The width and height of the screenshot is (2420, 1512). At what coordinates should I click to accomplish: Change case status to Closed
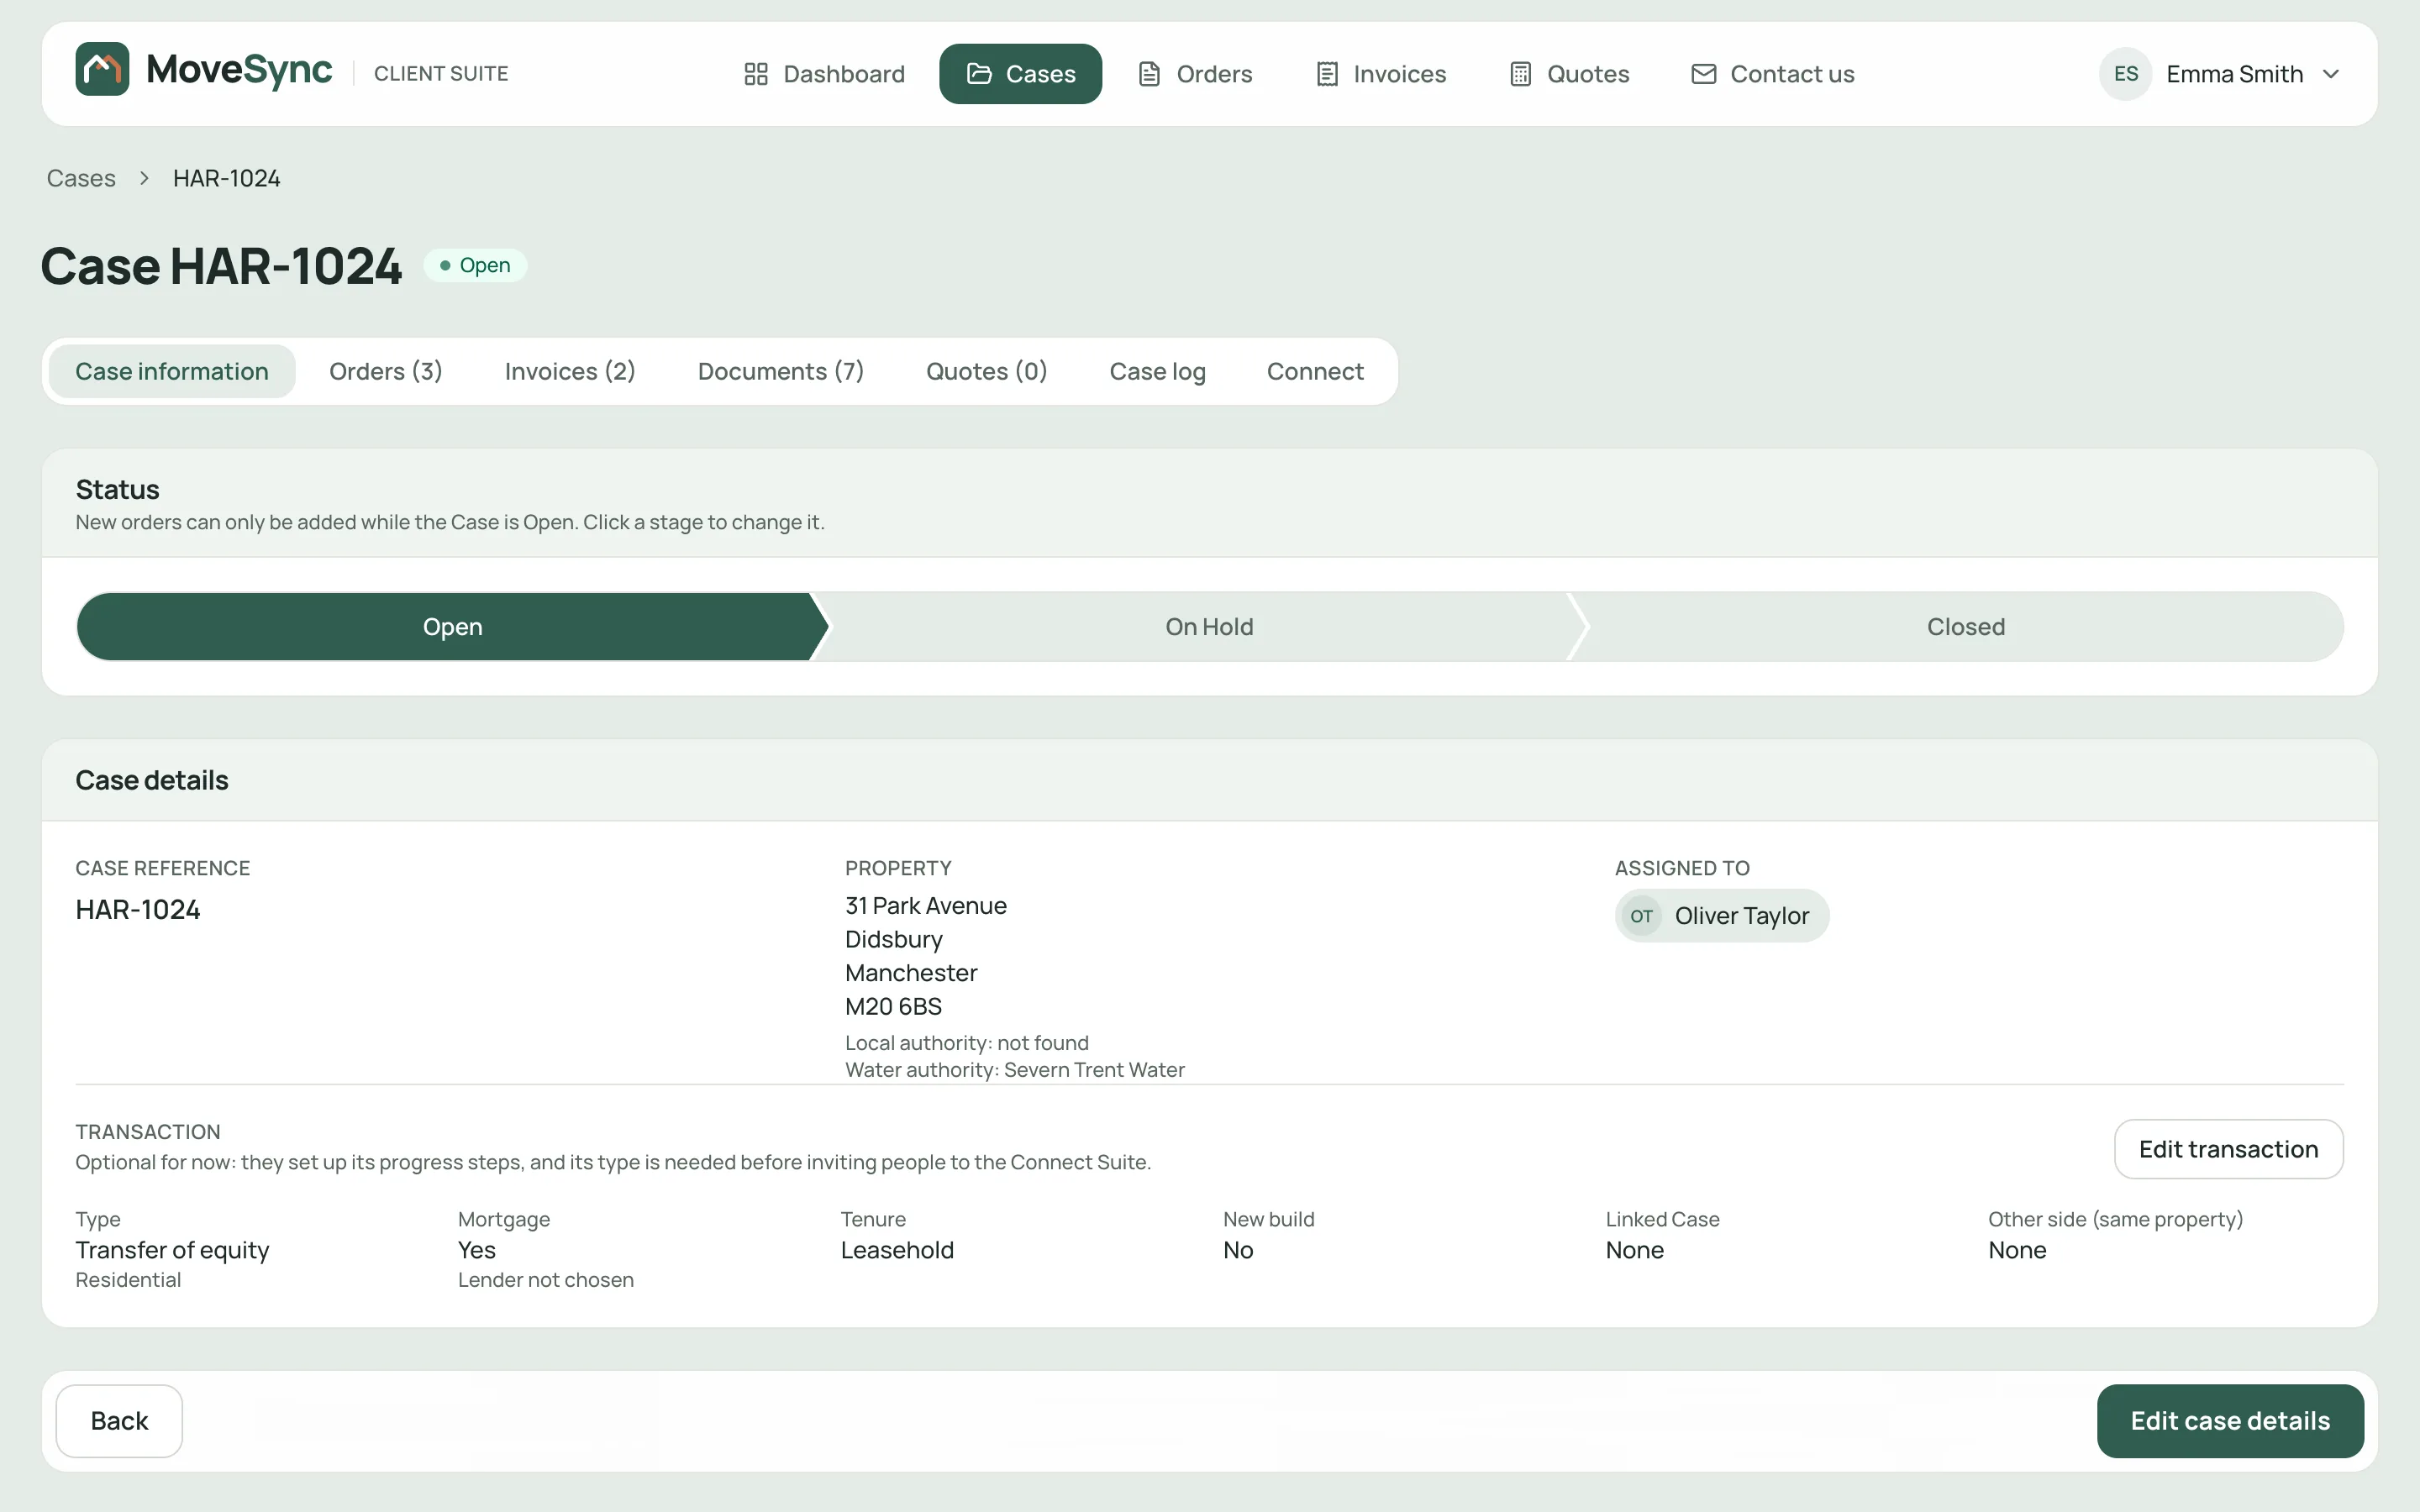pos(1966,627)
